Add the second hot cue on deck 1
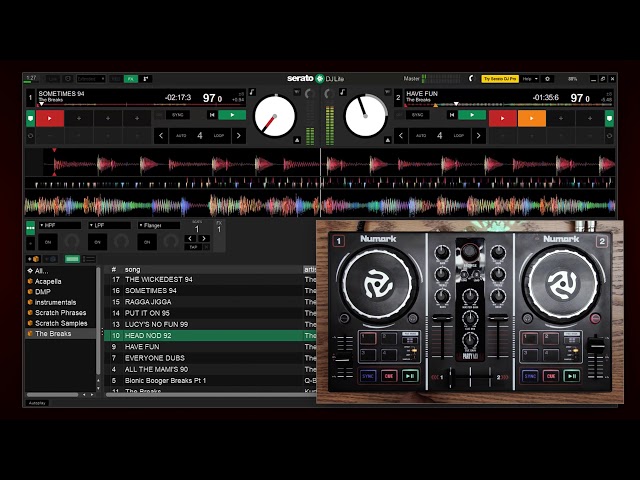The image size is (640, 480). click(79, 118)
